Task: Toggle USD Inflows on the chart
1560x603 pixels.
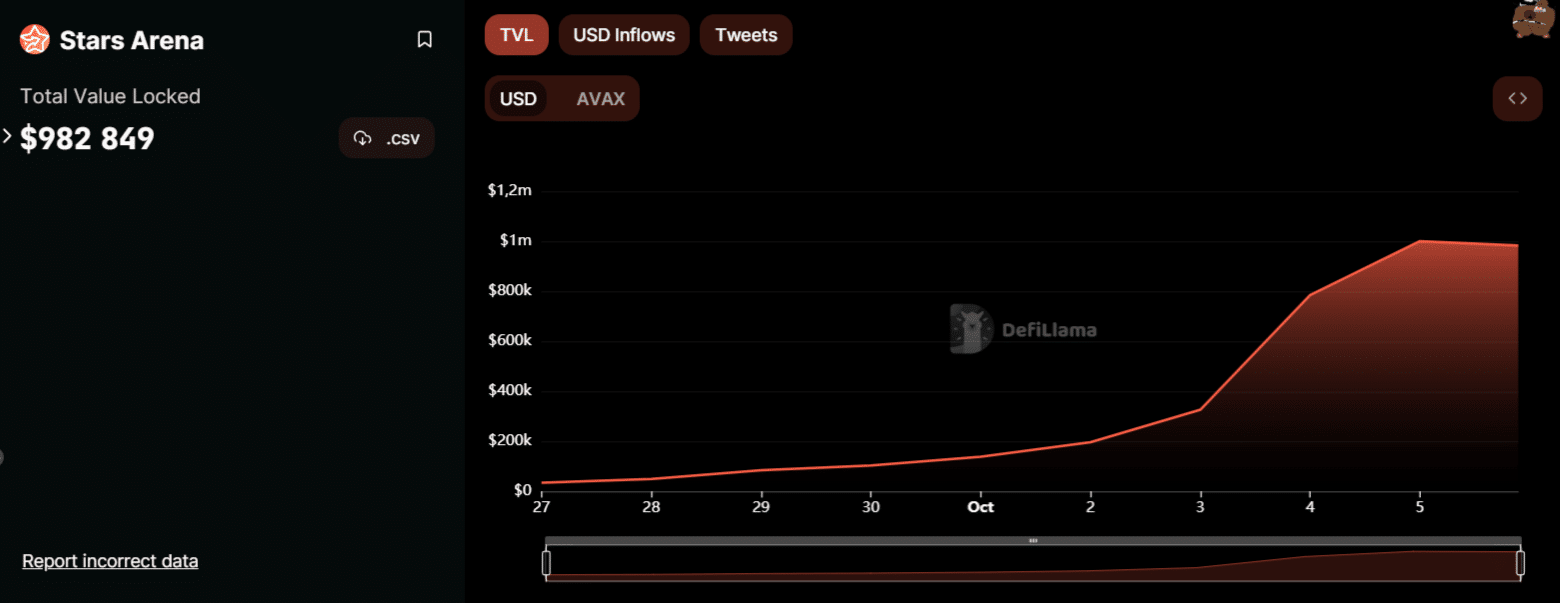Action: click(623, 35)
